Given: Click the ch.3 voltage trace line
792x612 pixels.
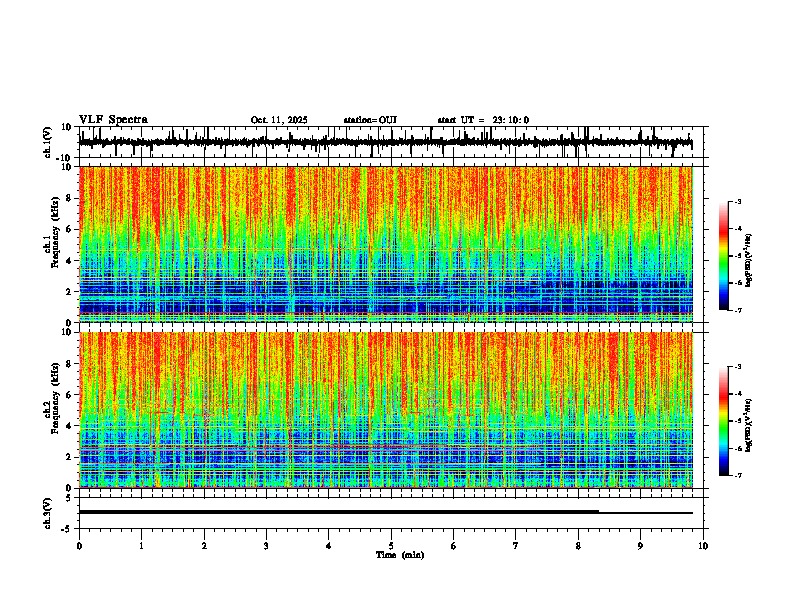Looking at the screenshot, I should 385,512.
